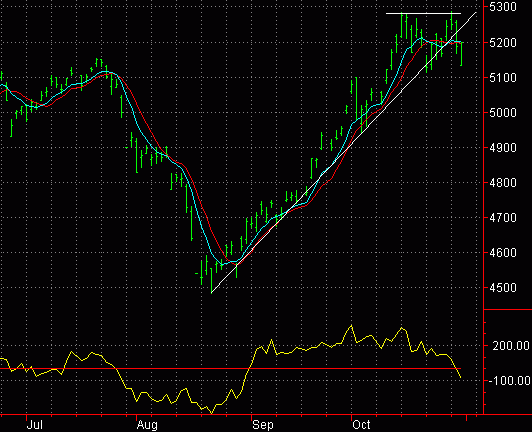Click the 4500 price axis label
The width and height of the screenshot is (532, 432).
(503, 288)
